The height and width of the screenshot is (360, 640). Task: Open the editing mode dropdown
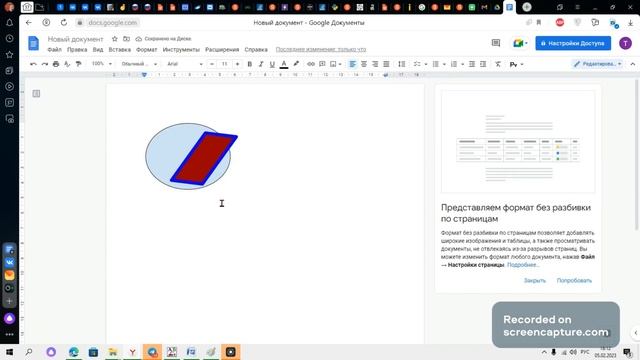(x=598, y=64)
